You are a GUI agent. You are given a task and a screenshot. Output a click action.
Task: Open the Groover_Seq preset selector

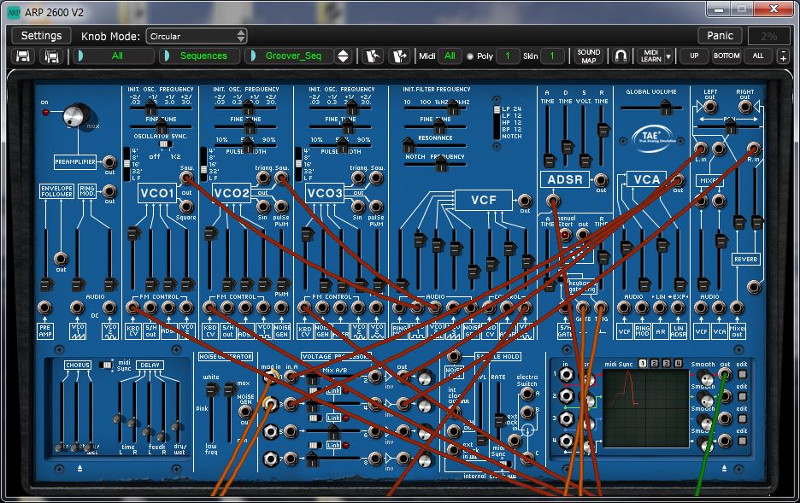pos(290,56)
